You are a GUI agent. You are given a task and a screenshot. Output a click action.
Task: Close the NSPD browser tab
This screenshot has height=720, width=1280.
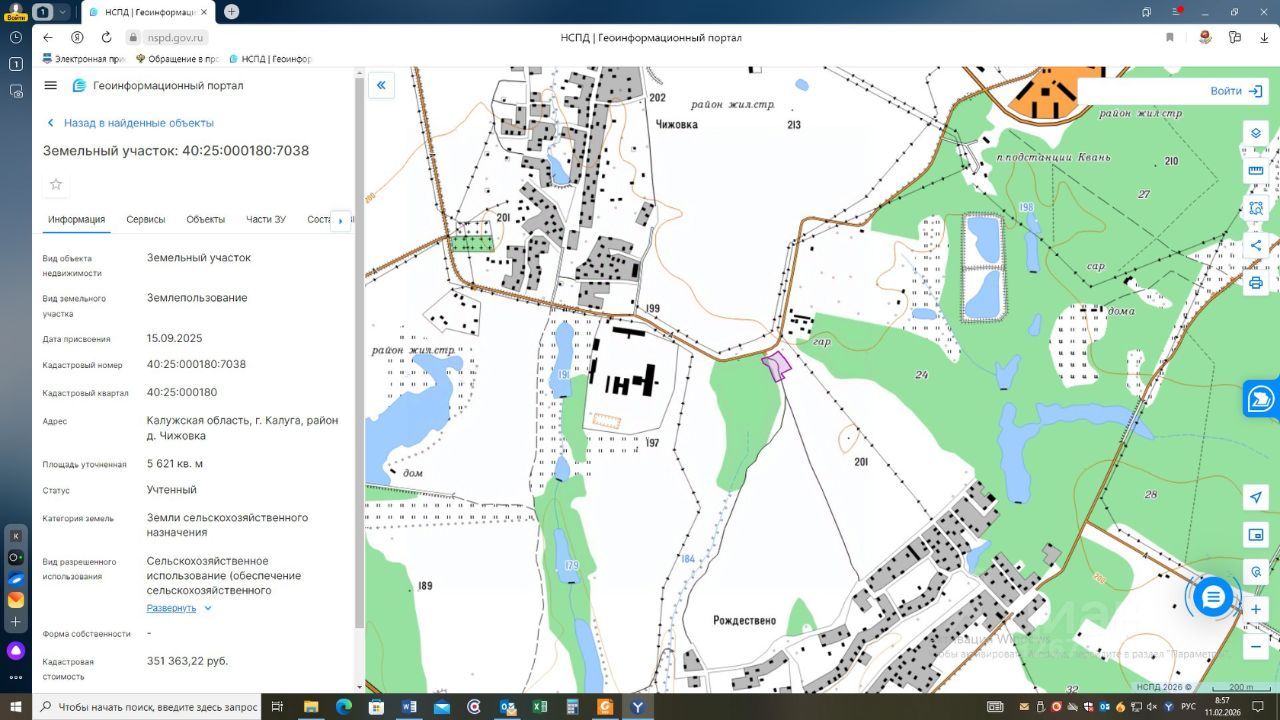click(204, 12)
